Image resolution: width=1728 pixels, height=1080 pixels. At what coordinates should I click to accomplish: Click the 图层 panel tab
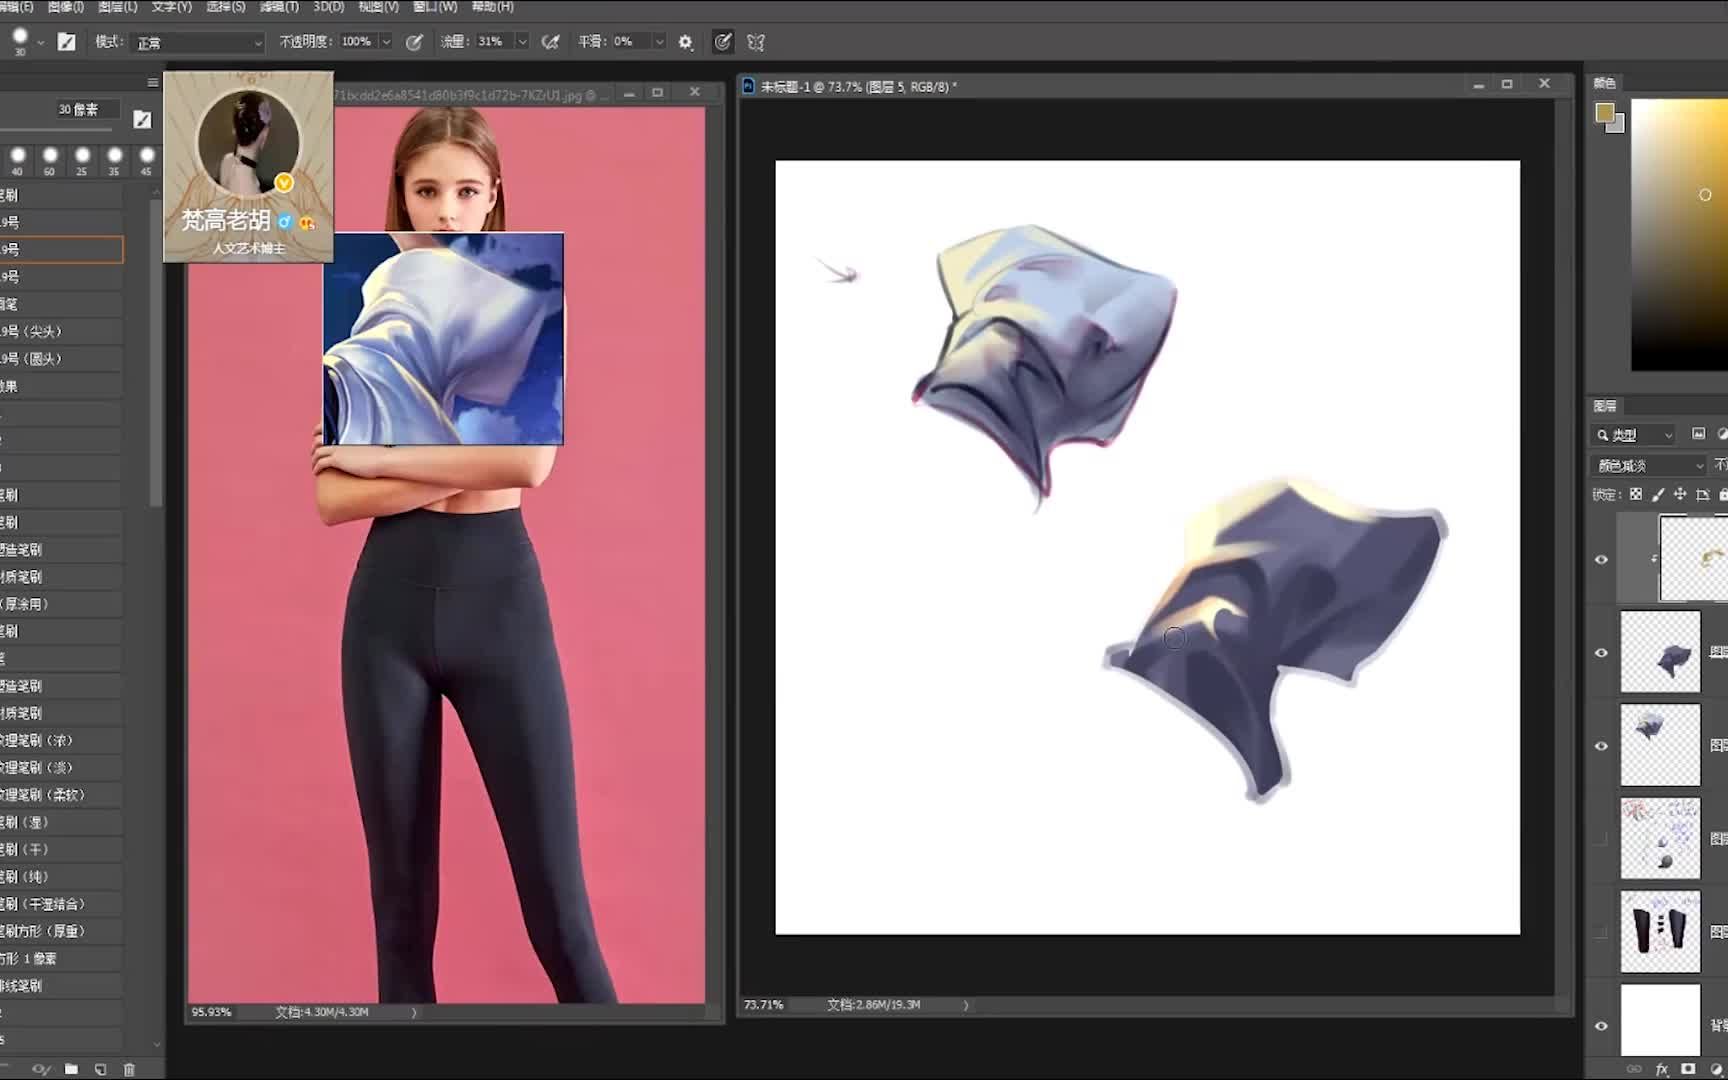coord(1604,405)
